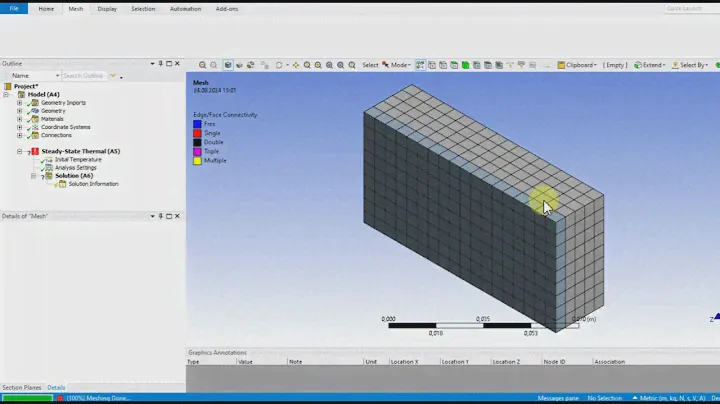The width and height of the screenshot is (720, 404).
Task: Open the Select By dropdown
Action: (x=692, y=65)
